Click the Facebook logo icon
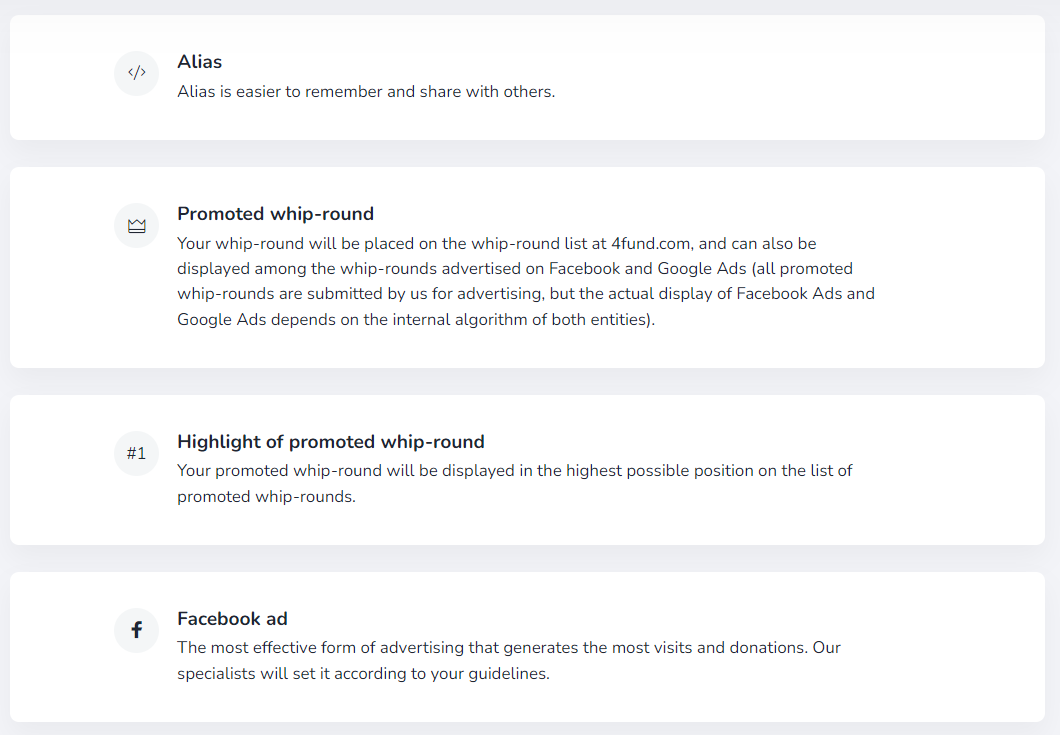Image resolution: width=1060 pixels, height=735 pixels. pos(137,630)
